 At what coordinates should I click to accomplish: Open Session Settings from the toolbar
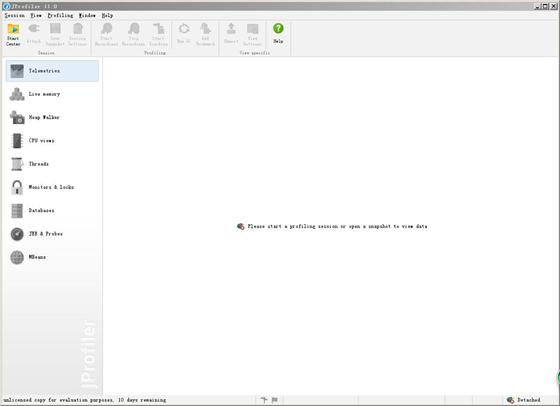pos(78,34)
